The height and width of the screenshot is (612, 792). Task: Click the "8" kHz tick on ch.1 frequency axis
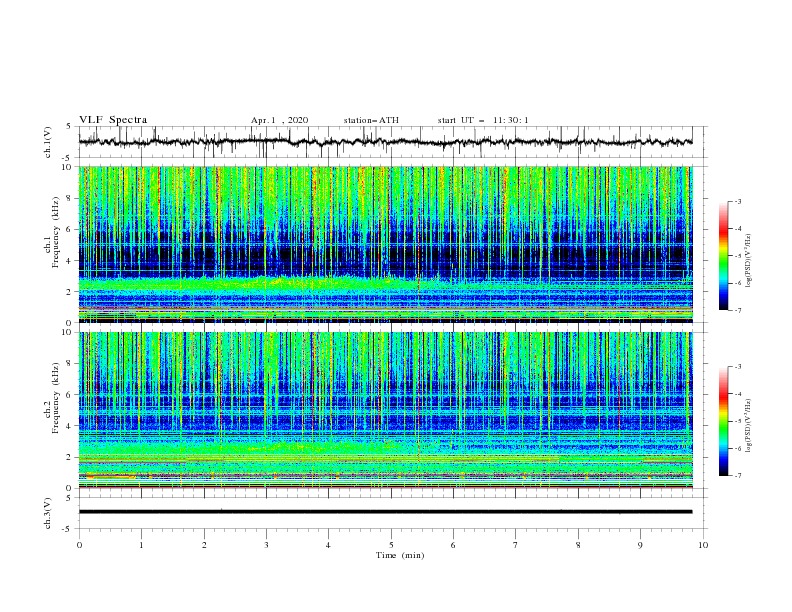70,198
